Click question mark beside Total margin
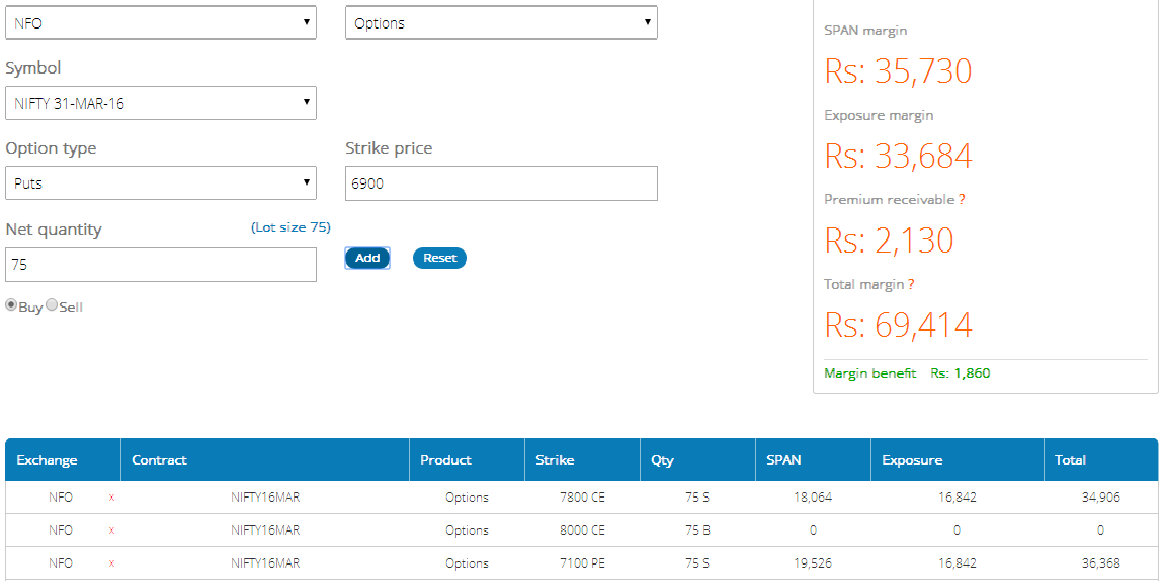The image size is (1164, 581). click(x=911, y=284)
